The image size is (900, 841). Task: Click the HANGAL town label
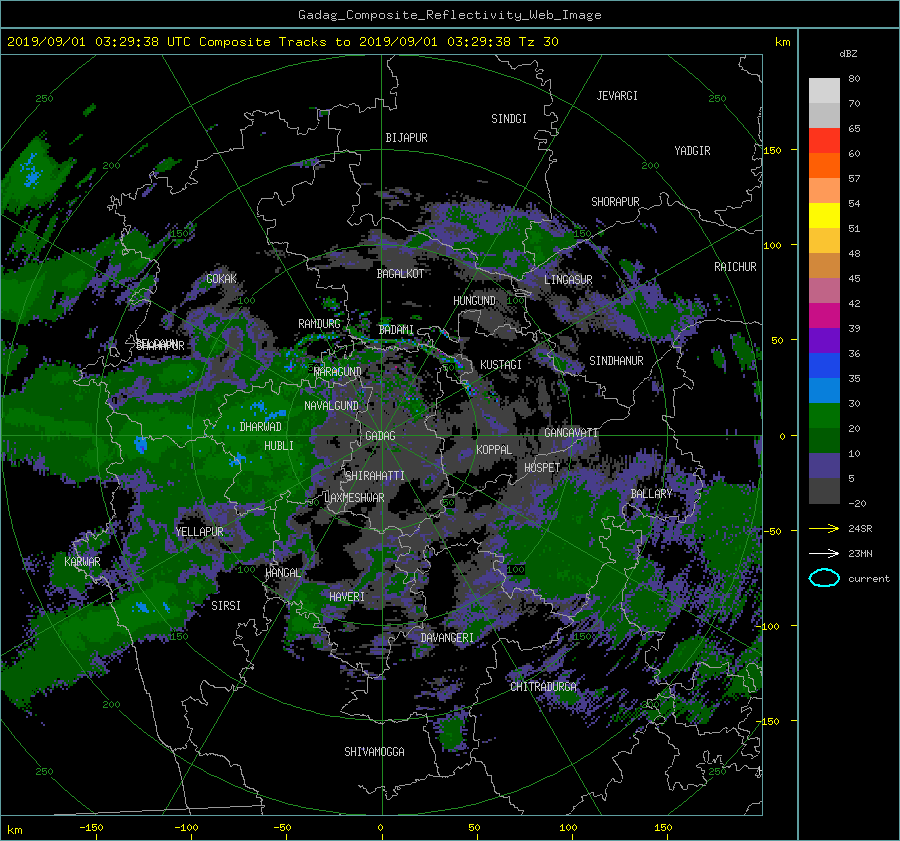(283, 573)
